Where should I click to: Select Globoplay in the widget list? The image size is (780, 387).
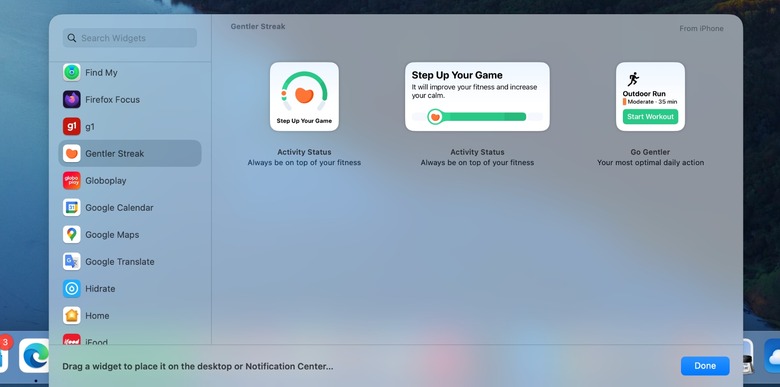(105, 181)
